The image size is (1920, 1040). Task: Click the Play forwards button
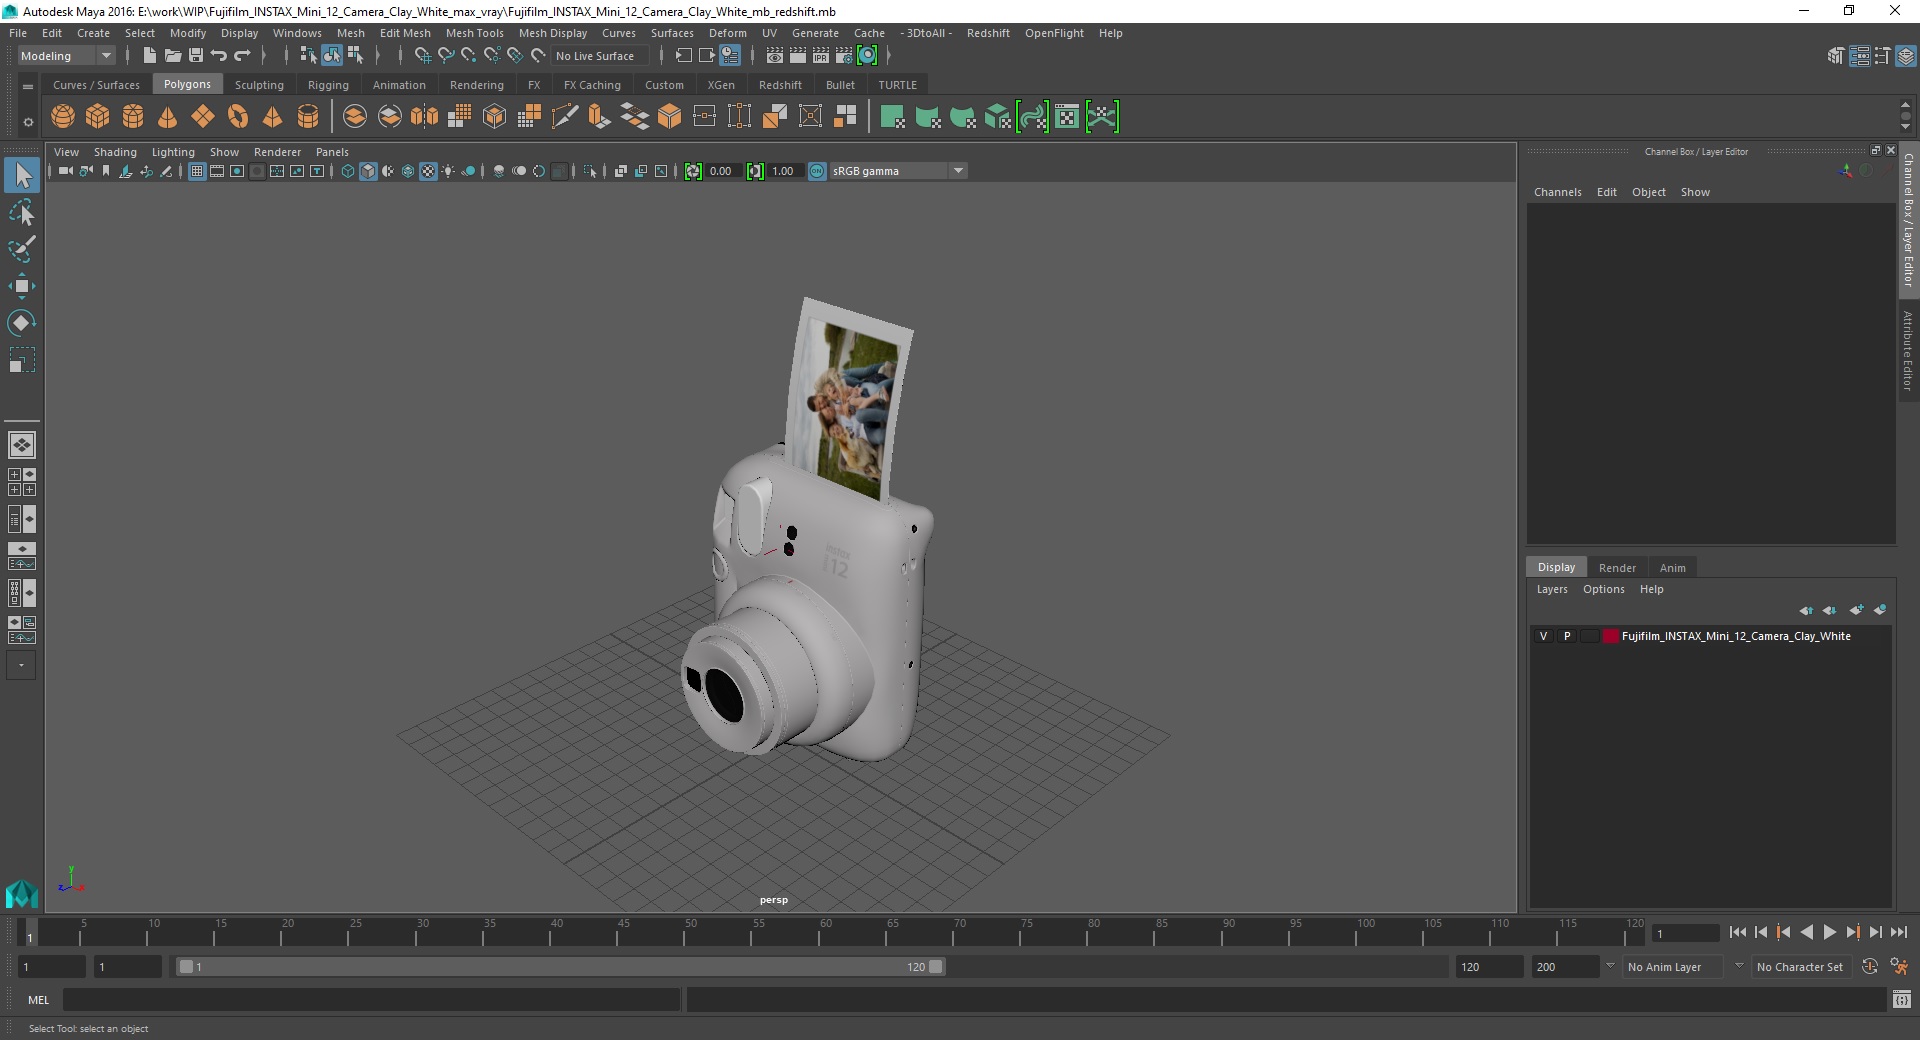click(1829, 932)
